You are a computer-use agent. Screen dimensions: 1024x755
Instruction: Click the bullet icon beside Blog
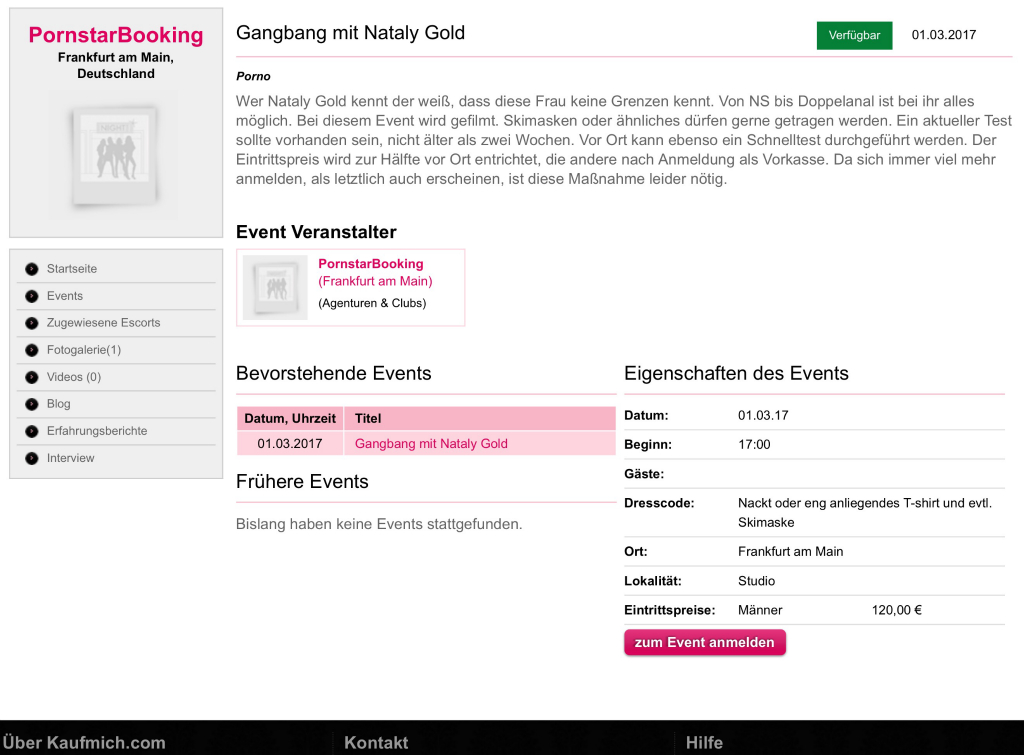click(x=31, y=404)
